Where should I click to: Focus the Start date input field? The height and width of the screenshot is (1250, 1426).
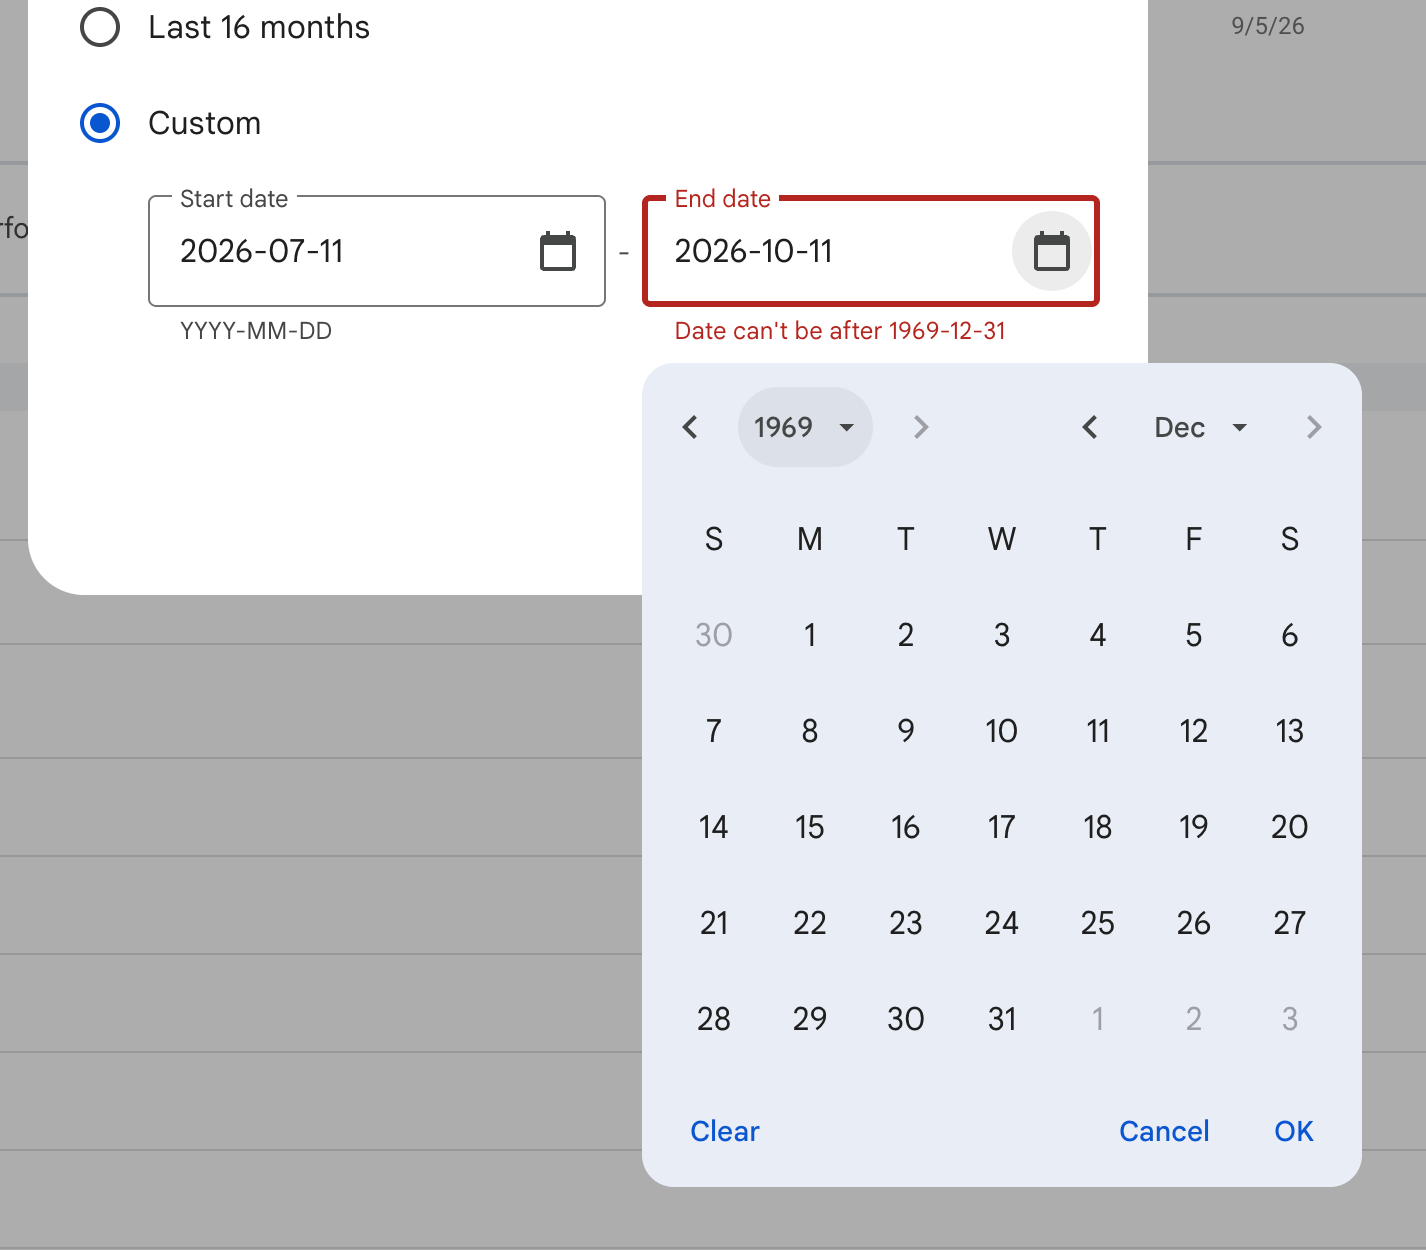377,251
